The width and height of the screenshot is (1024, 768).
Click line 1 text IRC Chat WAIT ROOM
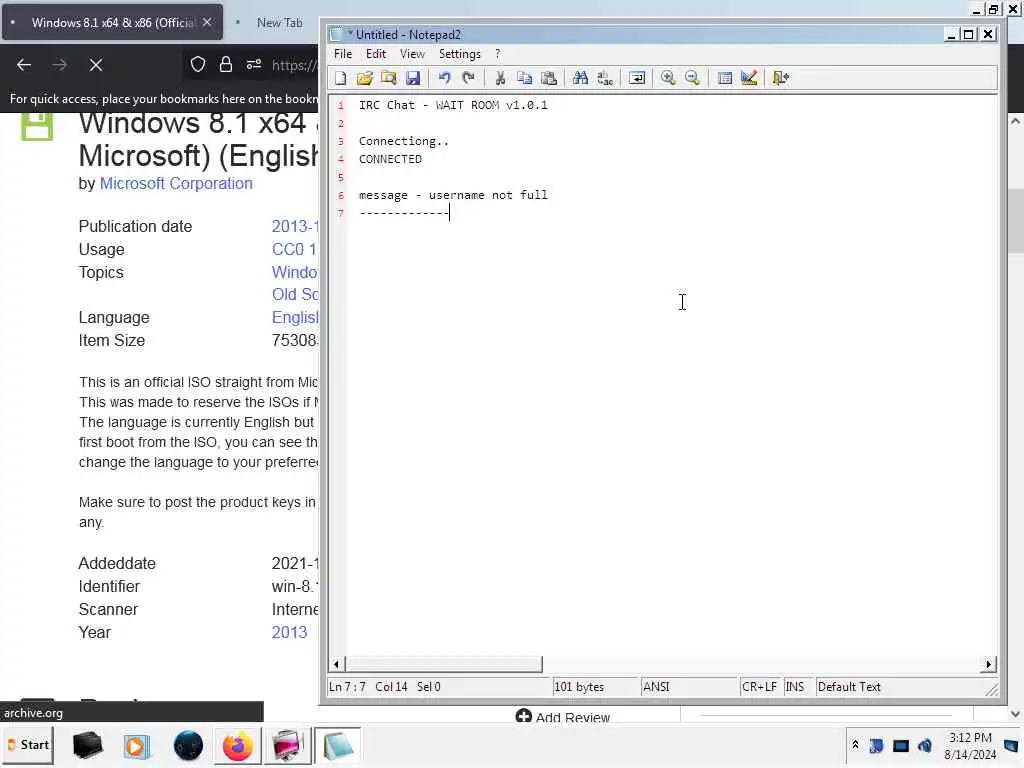click(x=453, y=105)
